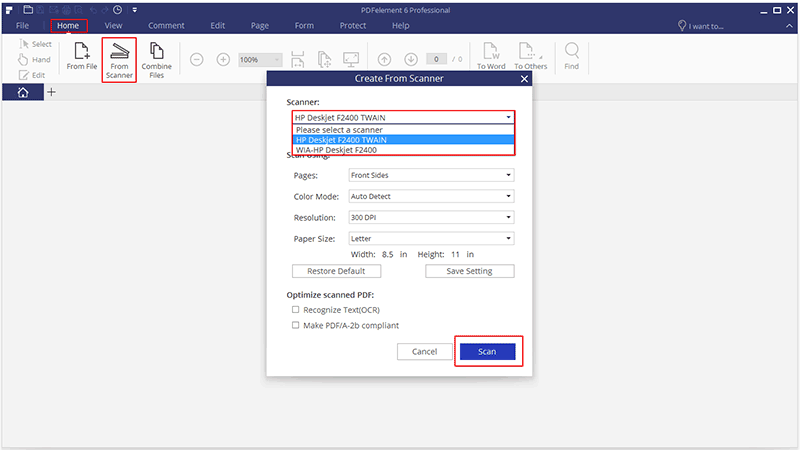The image size is (800, 450).
Task: Click the Fit Width icon
Action: pyautogui.click(x=297, y=60)
